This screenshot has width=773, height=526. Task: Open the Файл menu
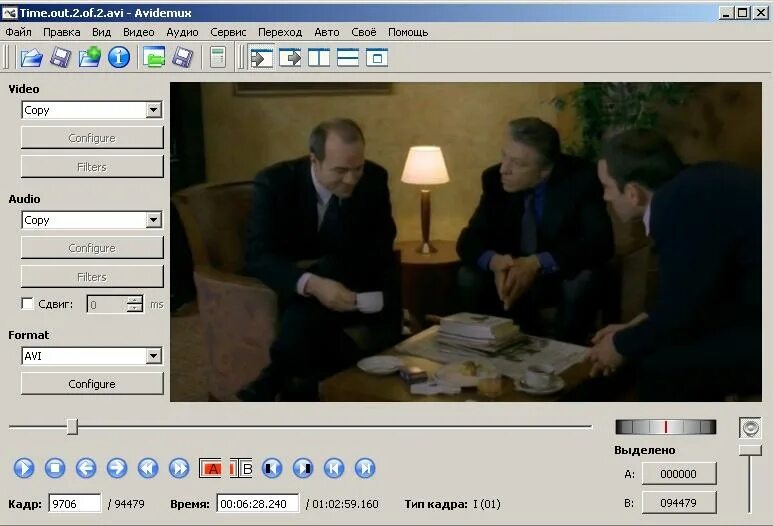point(18,33)
